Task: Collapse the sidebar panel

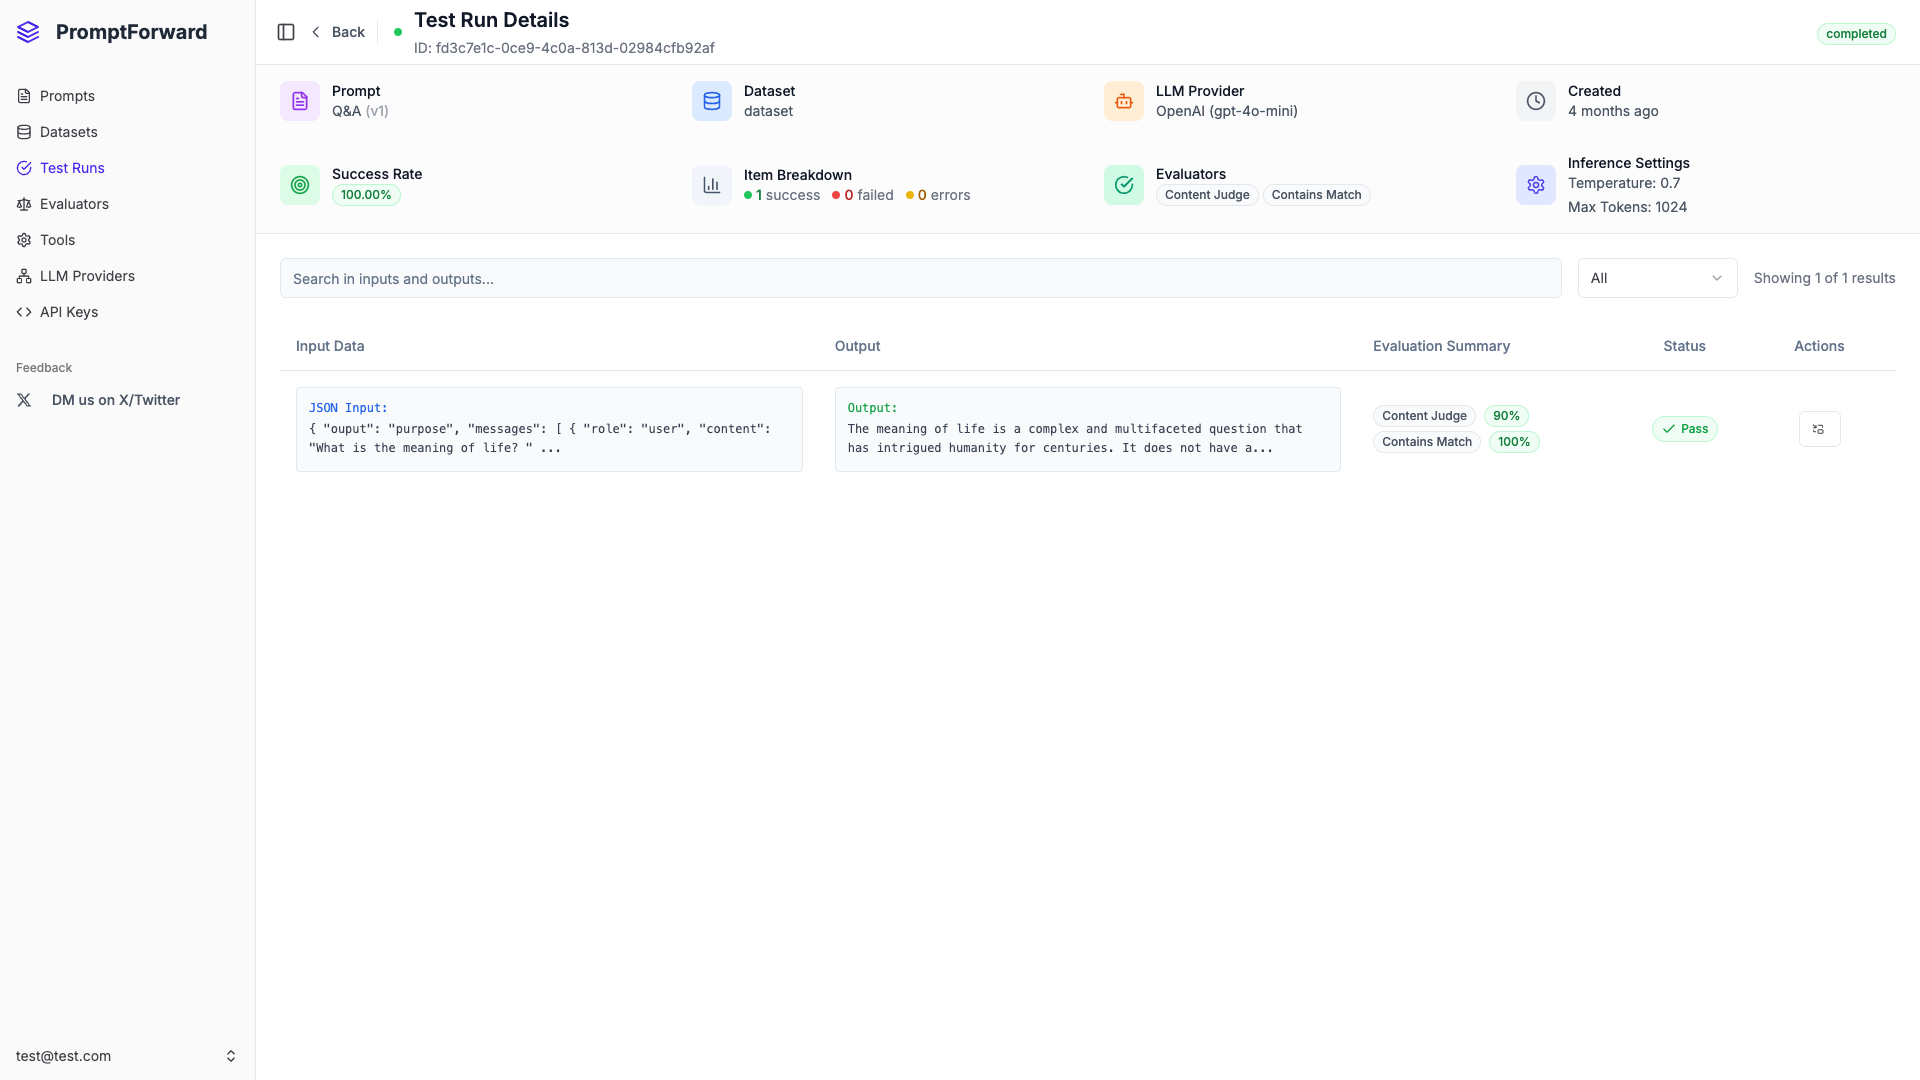Action: 286,32
